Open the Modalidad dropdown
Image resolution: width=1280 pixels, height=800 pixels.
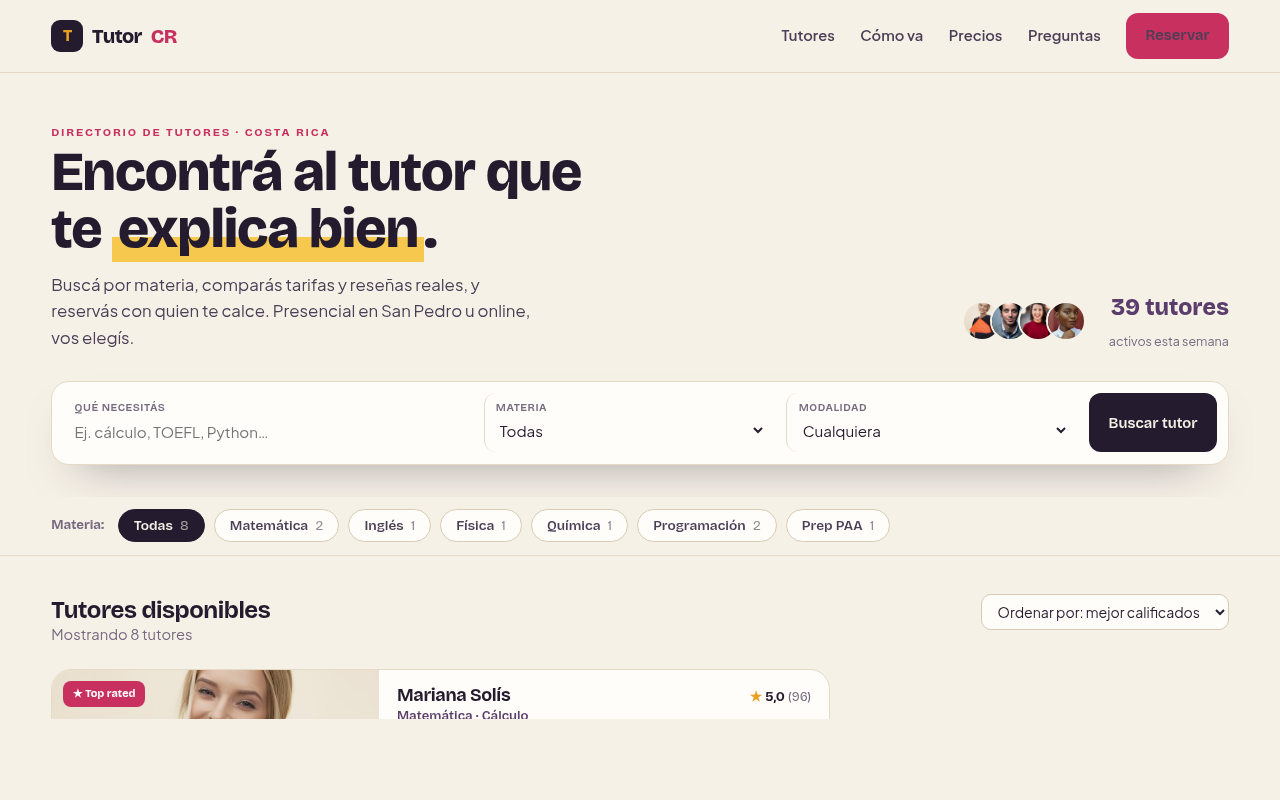coord(933,431)
